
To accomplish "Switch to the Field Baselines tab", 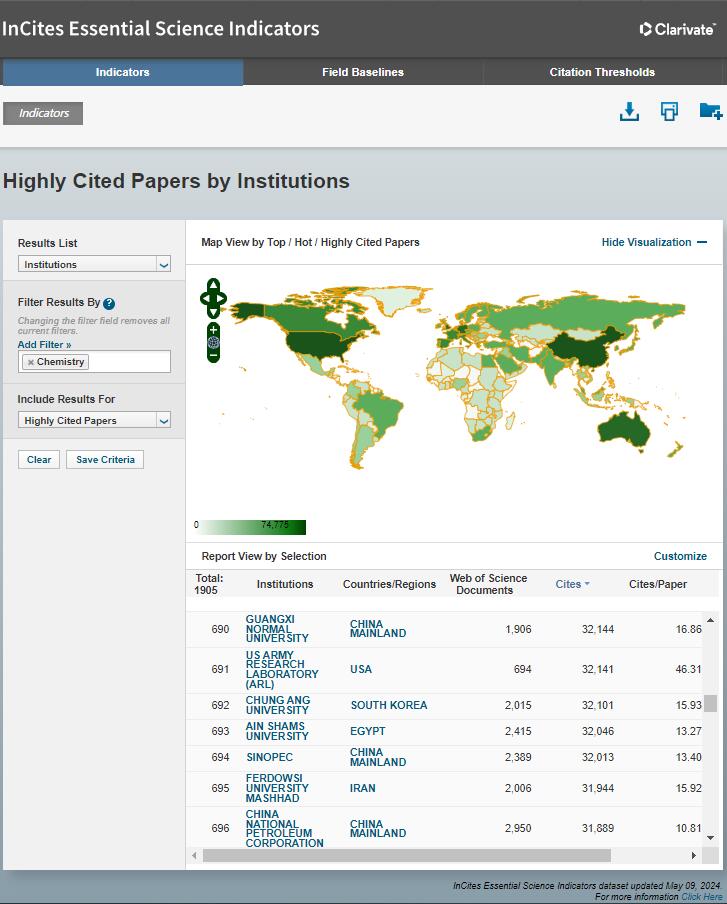I will pyautogui.click(x=363, y=72).
